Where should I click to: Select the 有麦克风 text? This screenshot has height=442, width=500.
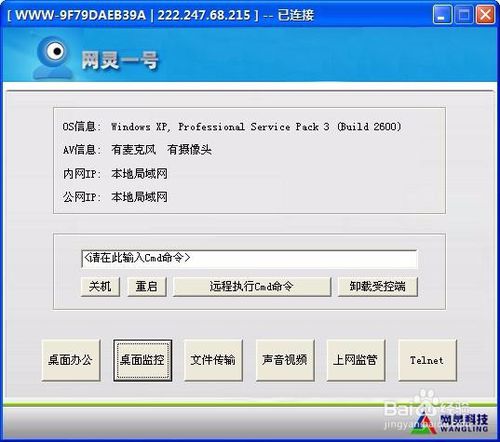point(133,150)
